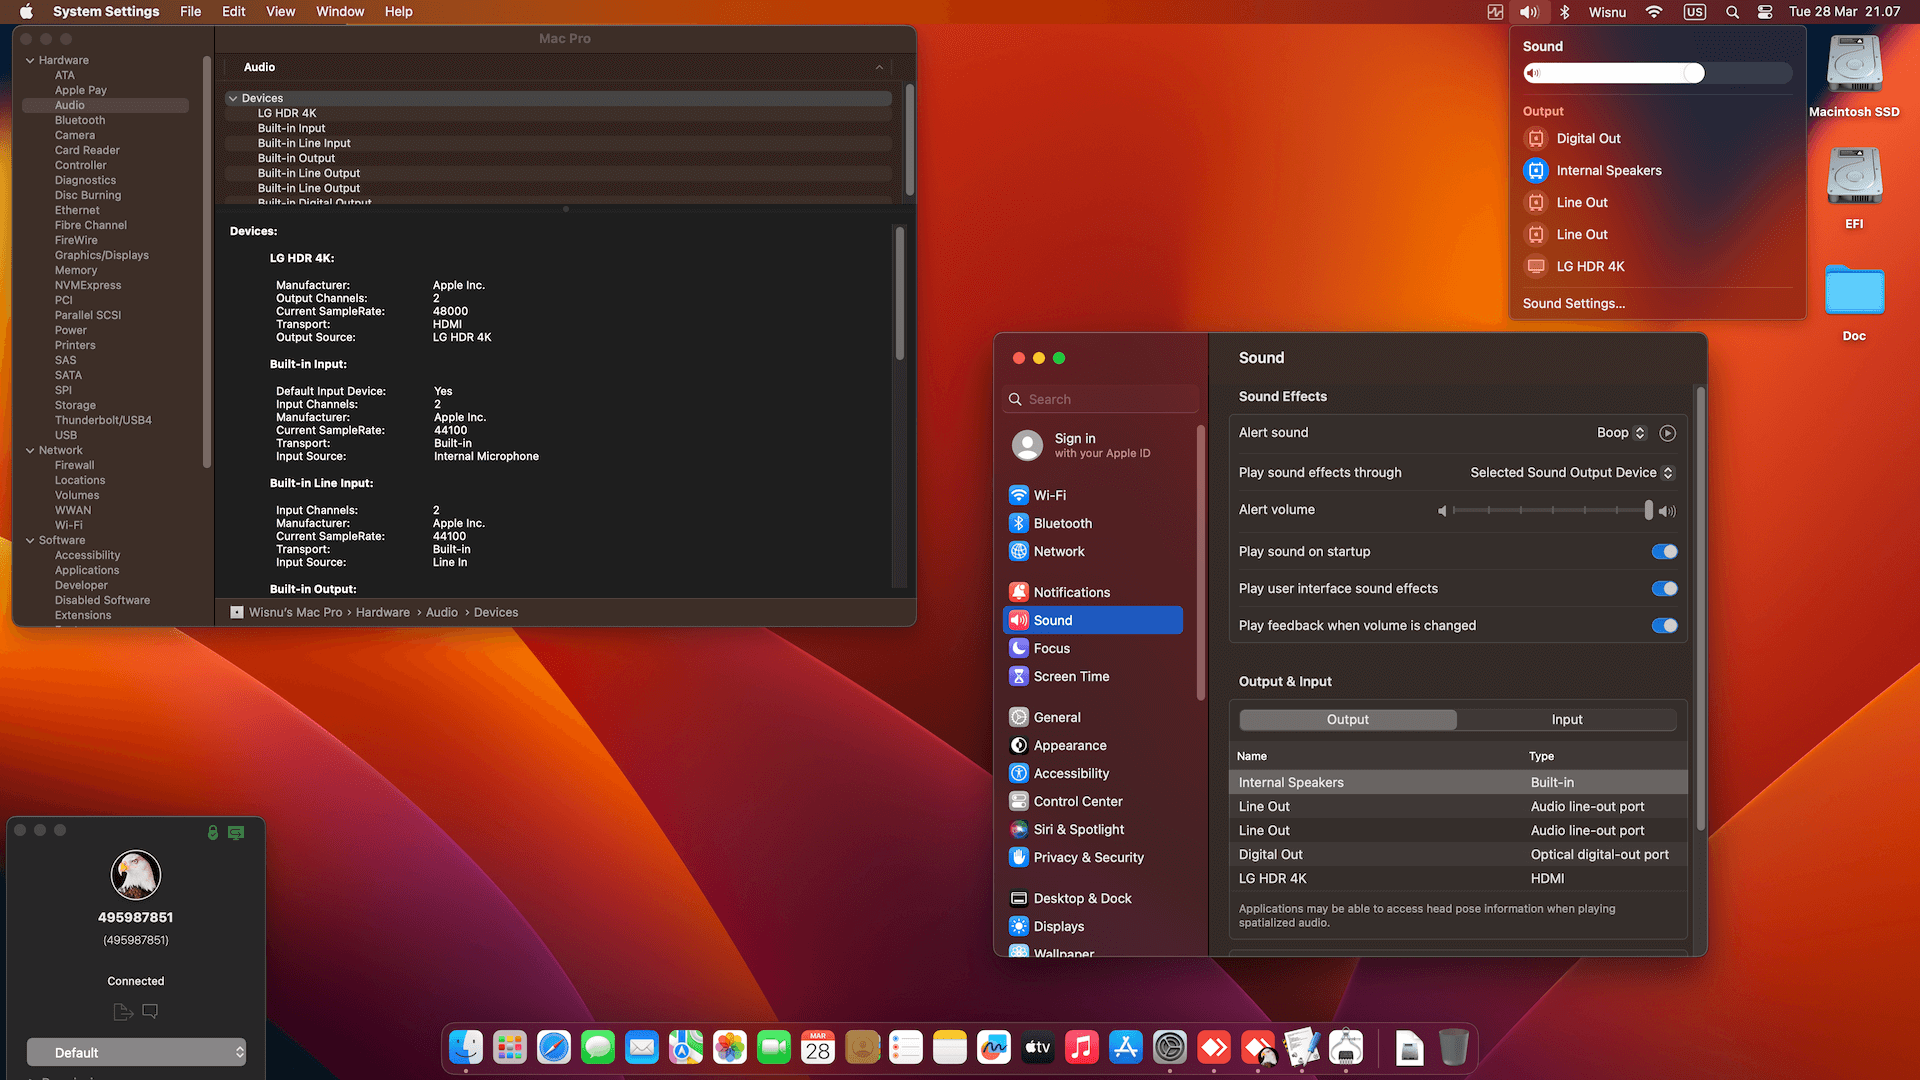Click the Alert volume slider

click(1550, 511)
